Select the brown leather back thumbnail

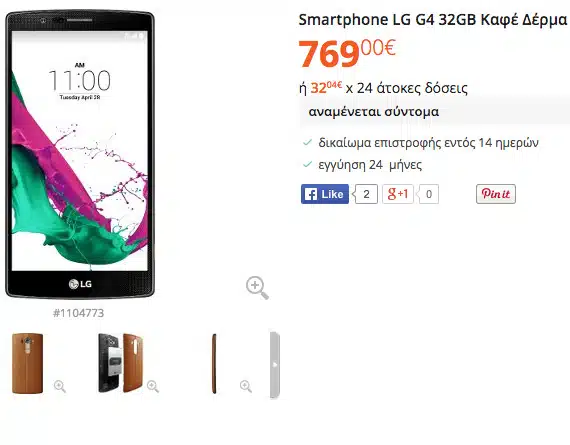[28, 363]
